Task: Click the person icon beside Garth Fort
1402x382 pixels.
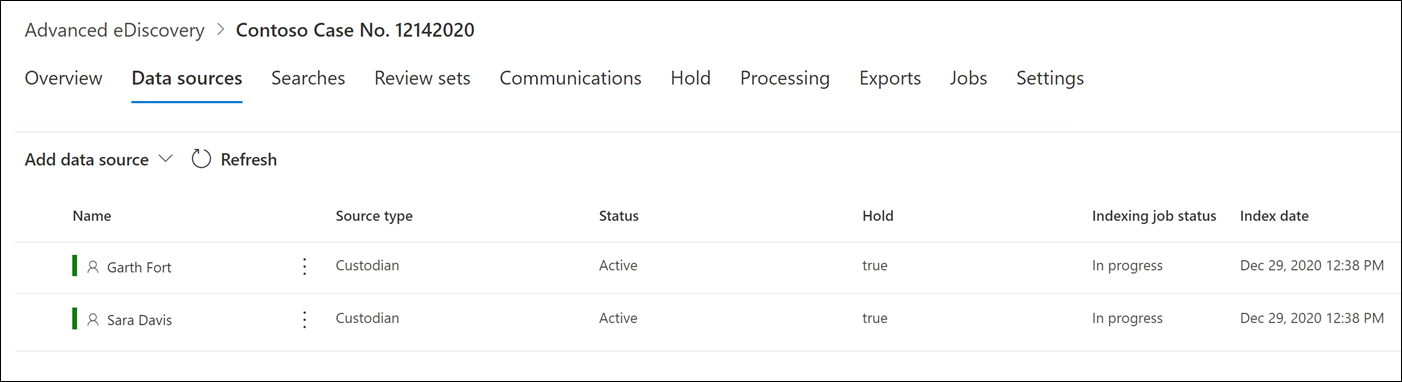Action: (93, 267)
